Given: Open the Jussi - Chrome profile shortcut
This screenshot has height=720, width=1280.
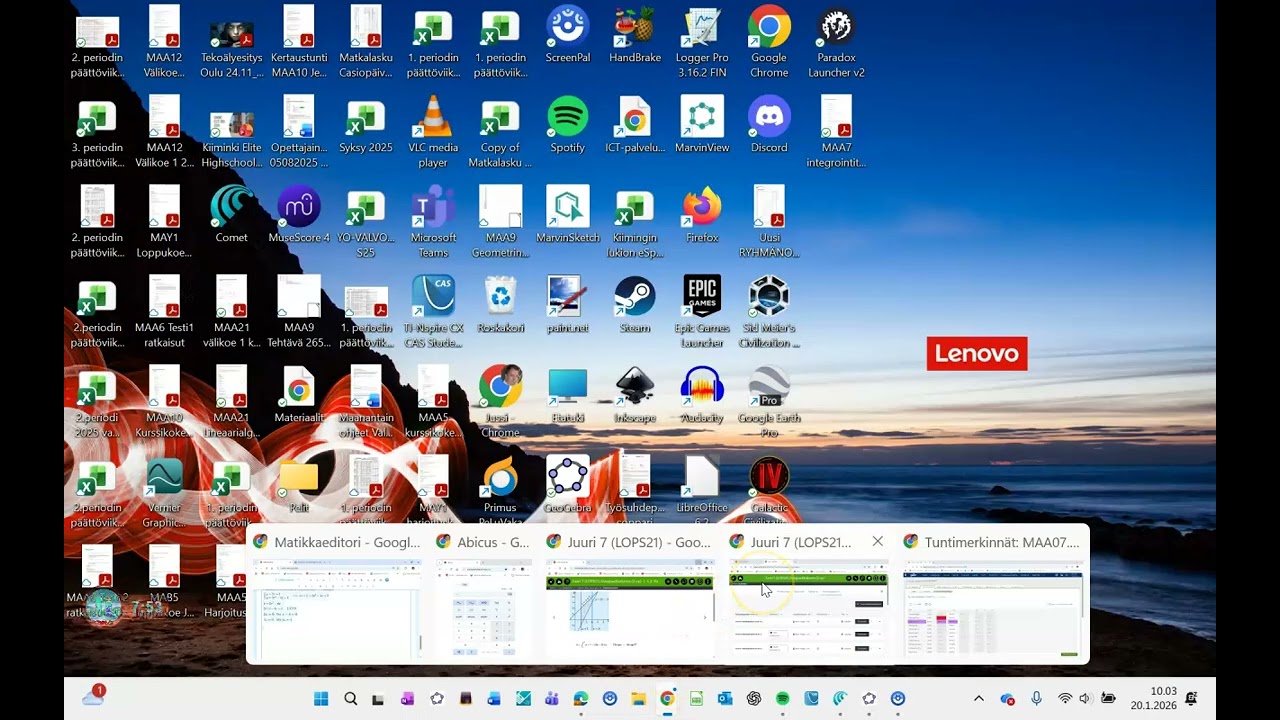Looking at the screenshot, I should click(x=500, y=402).
